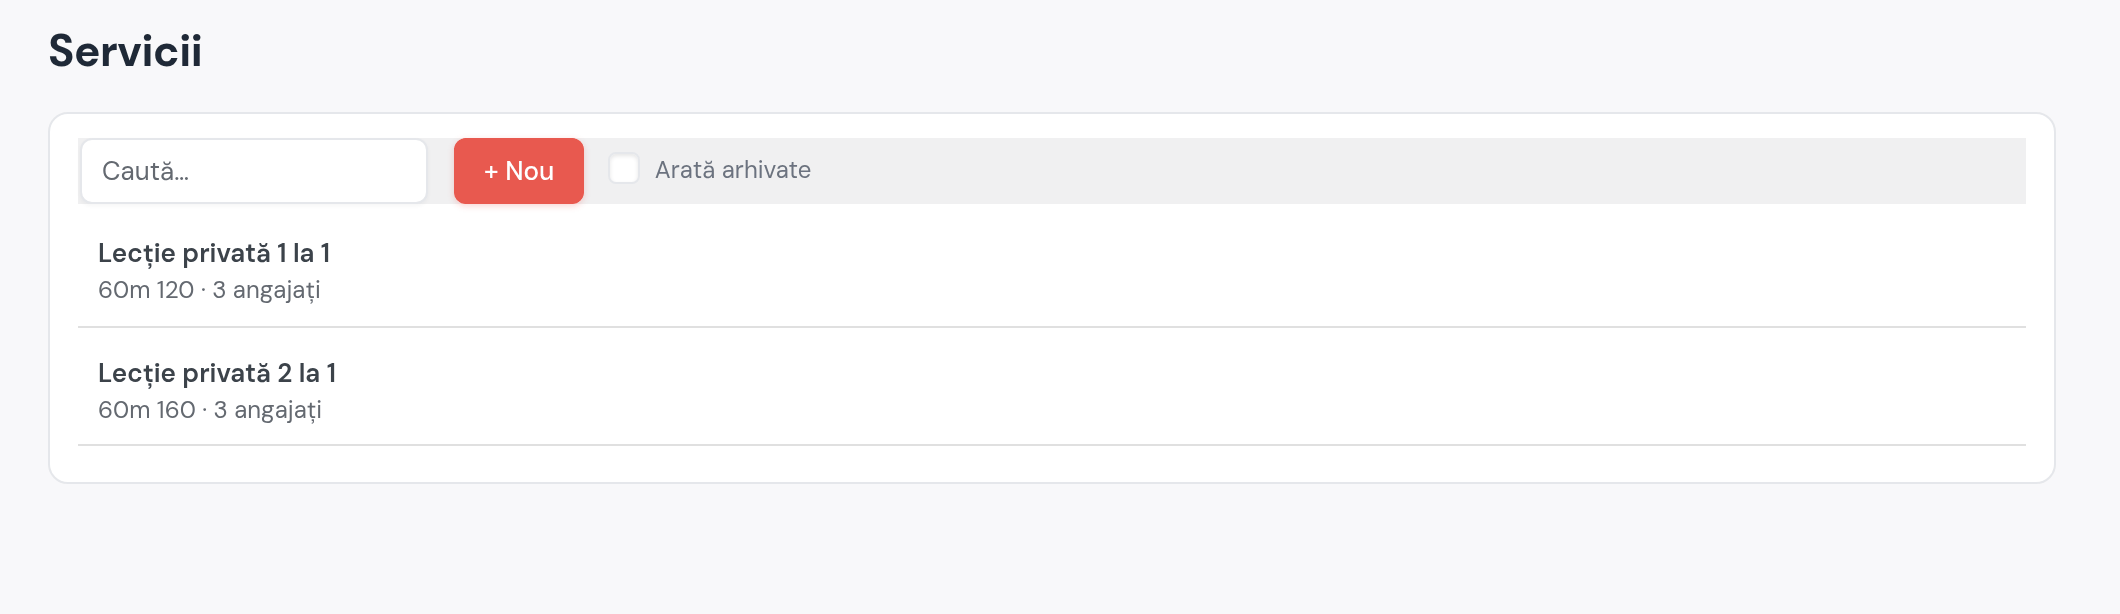Click the Arată arhivate label text
Image resolution: width=2120 pixels, height=614 pixels.
(x=732, y=170)
